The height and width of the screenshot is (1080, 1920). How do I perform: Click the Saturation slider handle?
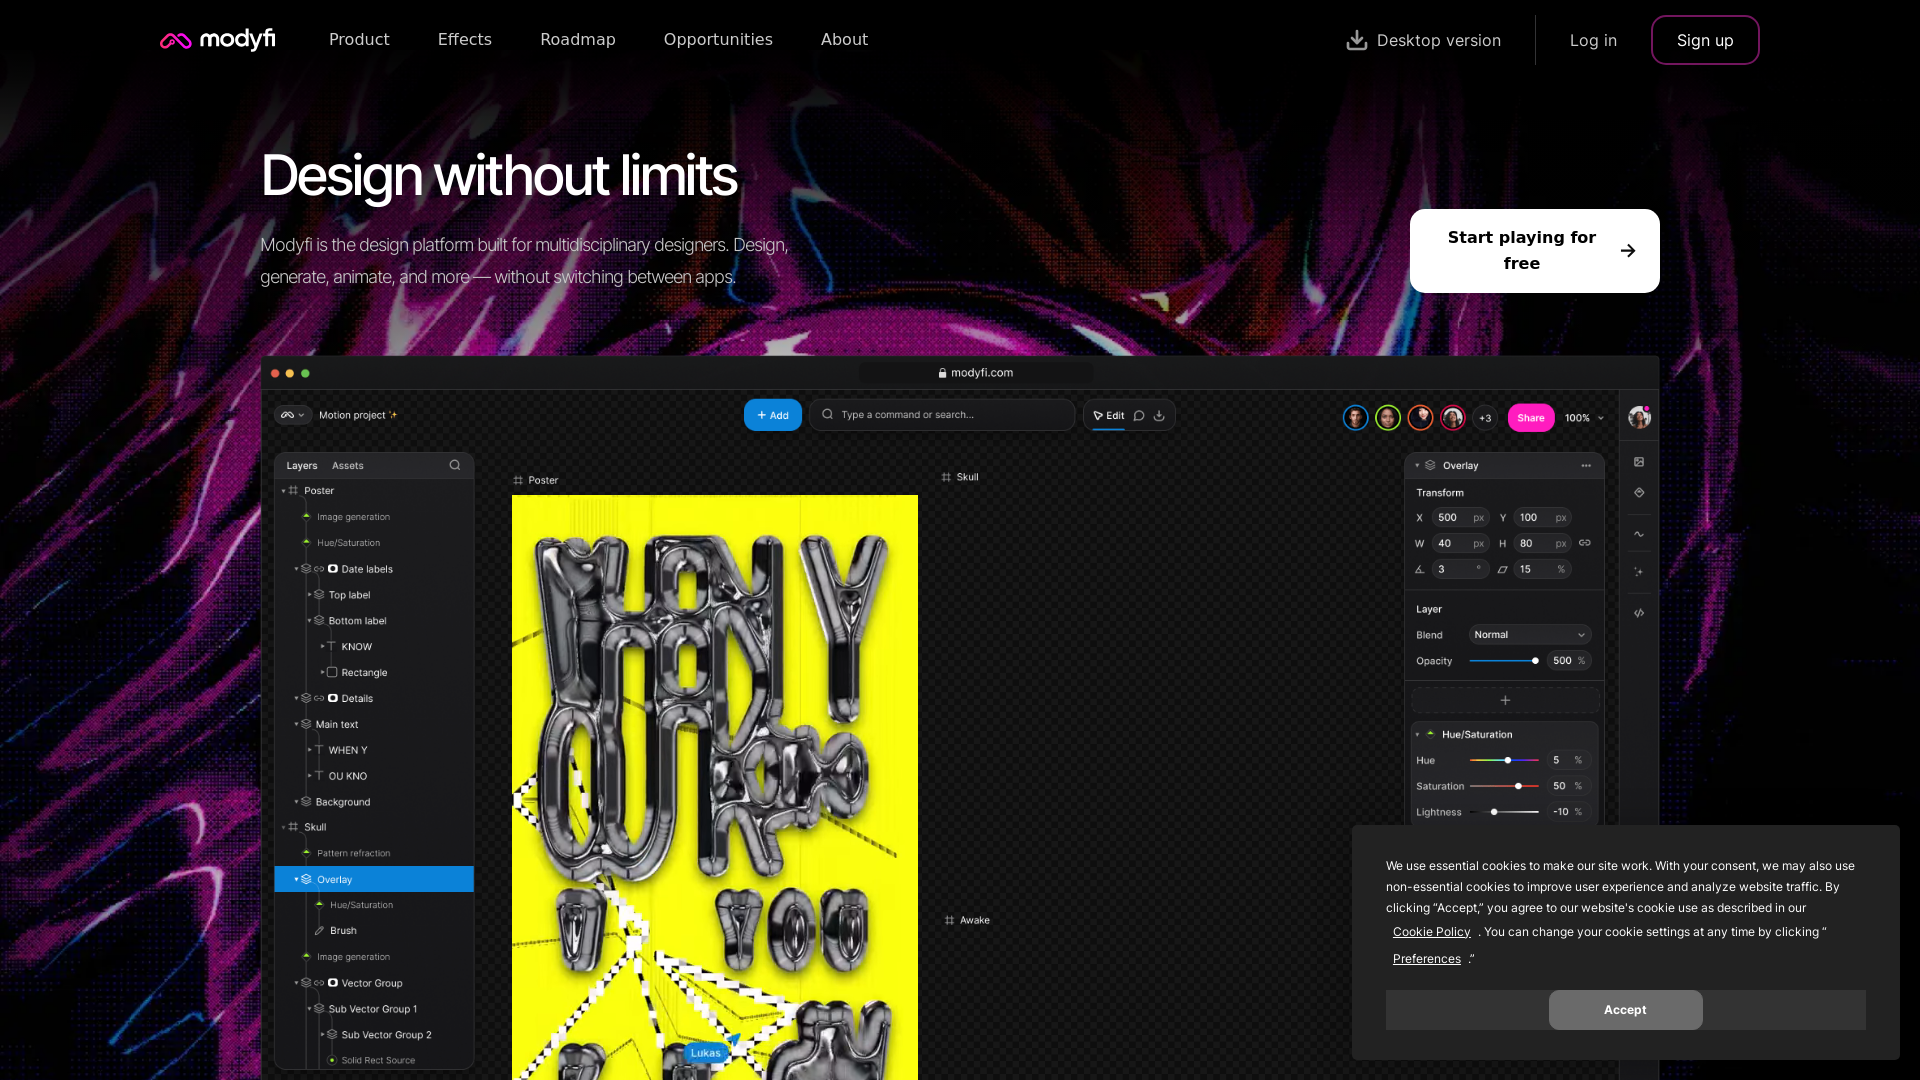tap(1518, 787)
